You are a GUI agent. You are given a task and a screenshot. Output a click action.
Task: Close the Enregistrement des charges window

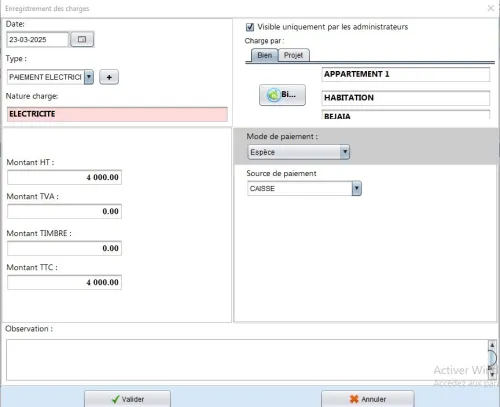(491, 8)
